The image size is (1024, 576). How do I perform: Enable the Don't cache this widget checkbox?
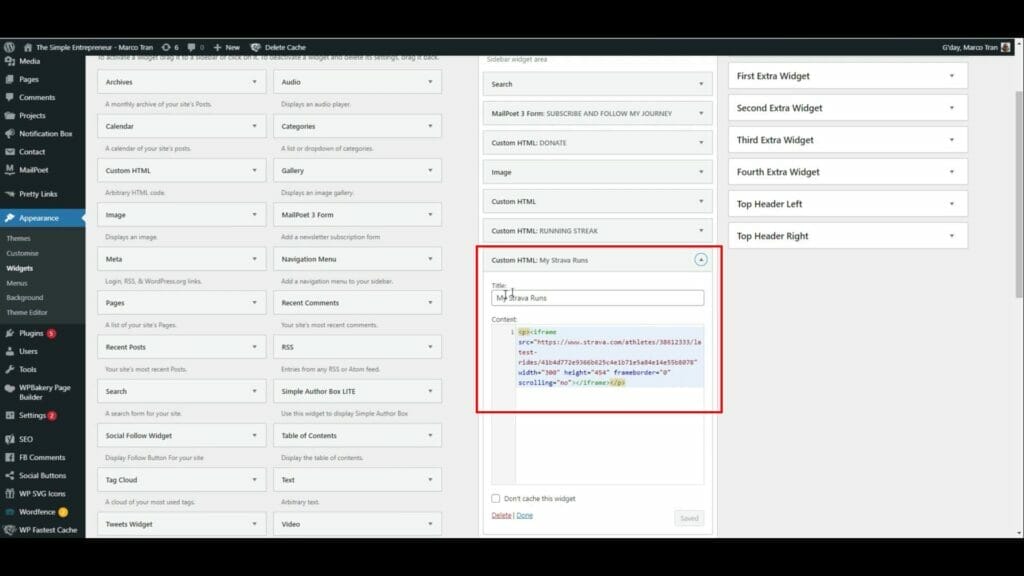click(x=495, y=498)
